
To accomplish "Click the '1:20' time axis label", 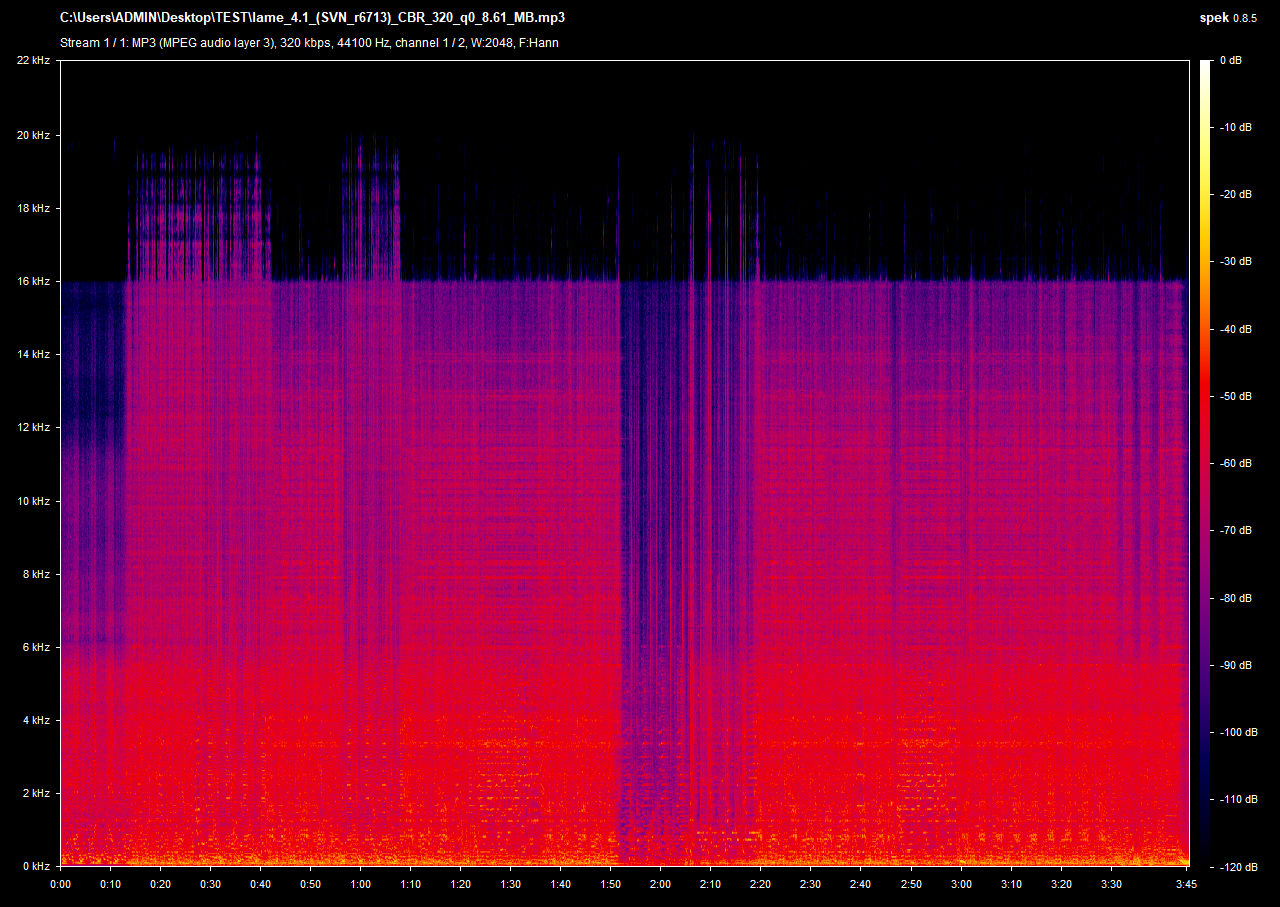I will pos(460,884).
